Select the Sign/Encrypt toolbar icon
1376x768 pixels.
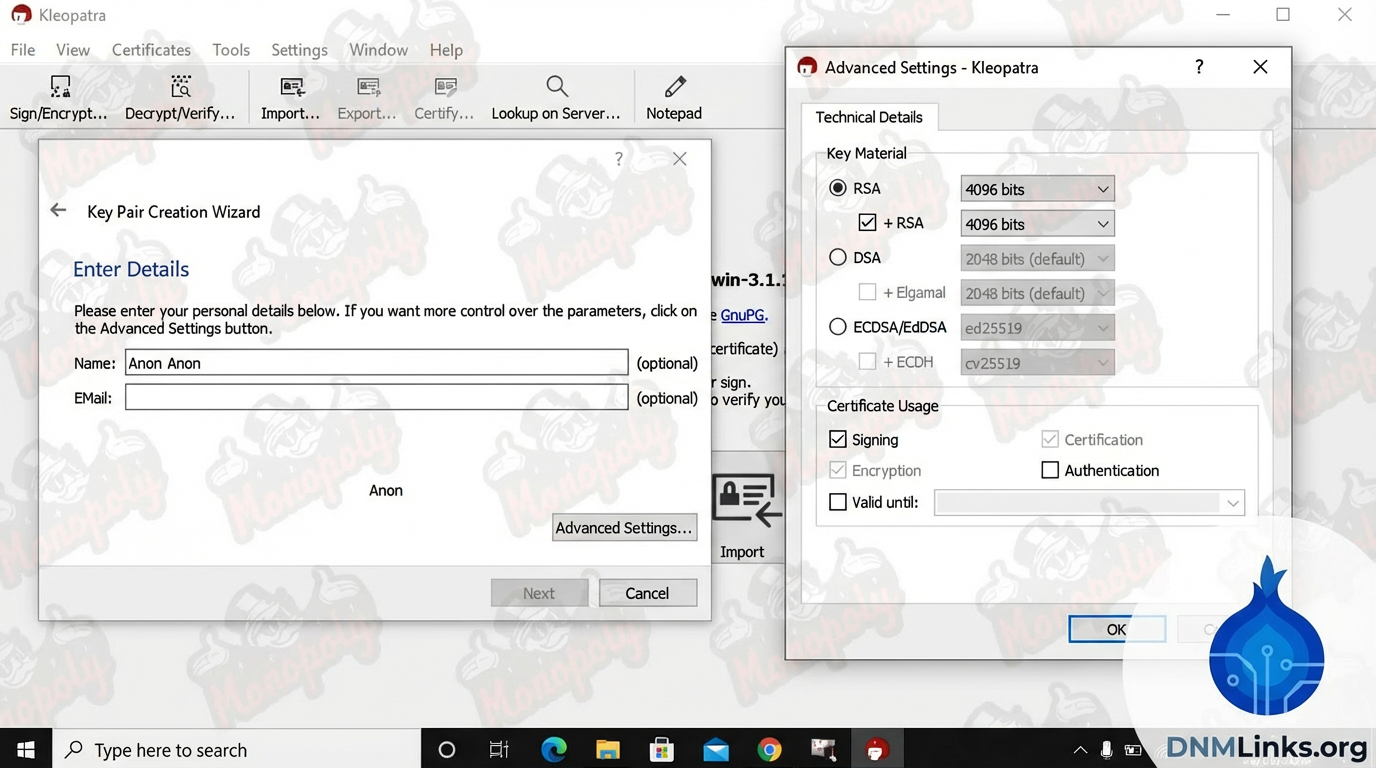coord(57,97)
